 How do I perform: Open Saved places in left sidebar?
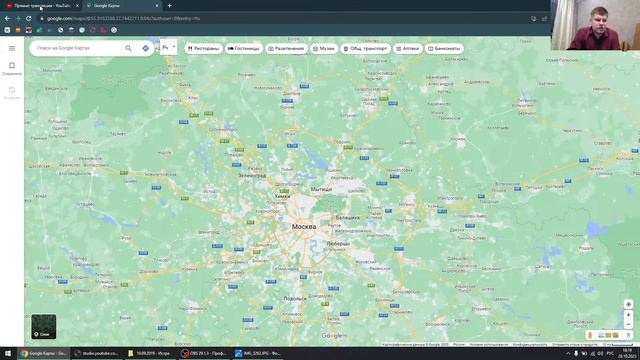12,69
